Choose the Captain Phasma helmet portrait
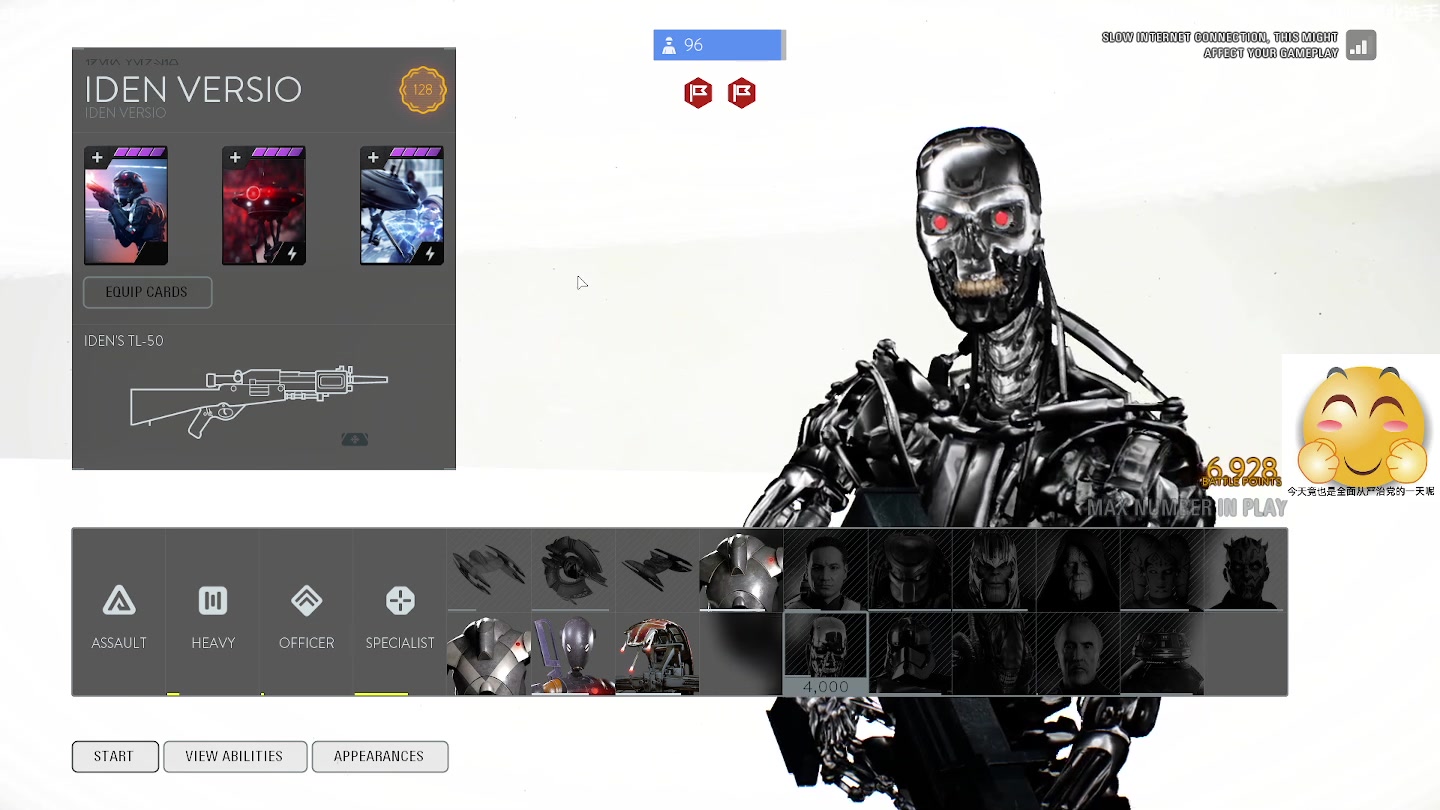 pyautogui.click(x=909, y=654)
